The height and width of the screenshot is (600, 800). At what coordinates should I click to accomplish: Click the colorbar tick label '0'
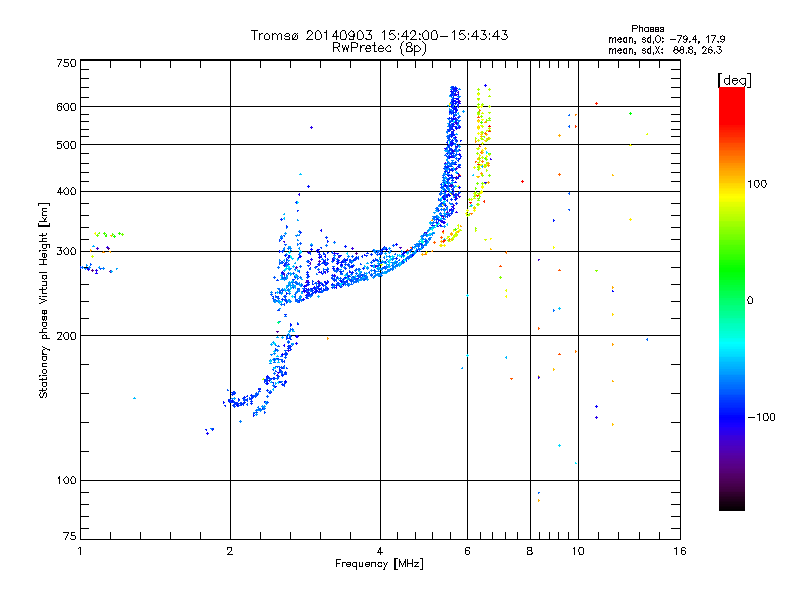coord(749,301)
